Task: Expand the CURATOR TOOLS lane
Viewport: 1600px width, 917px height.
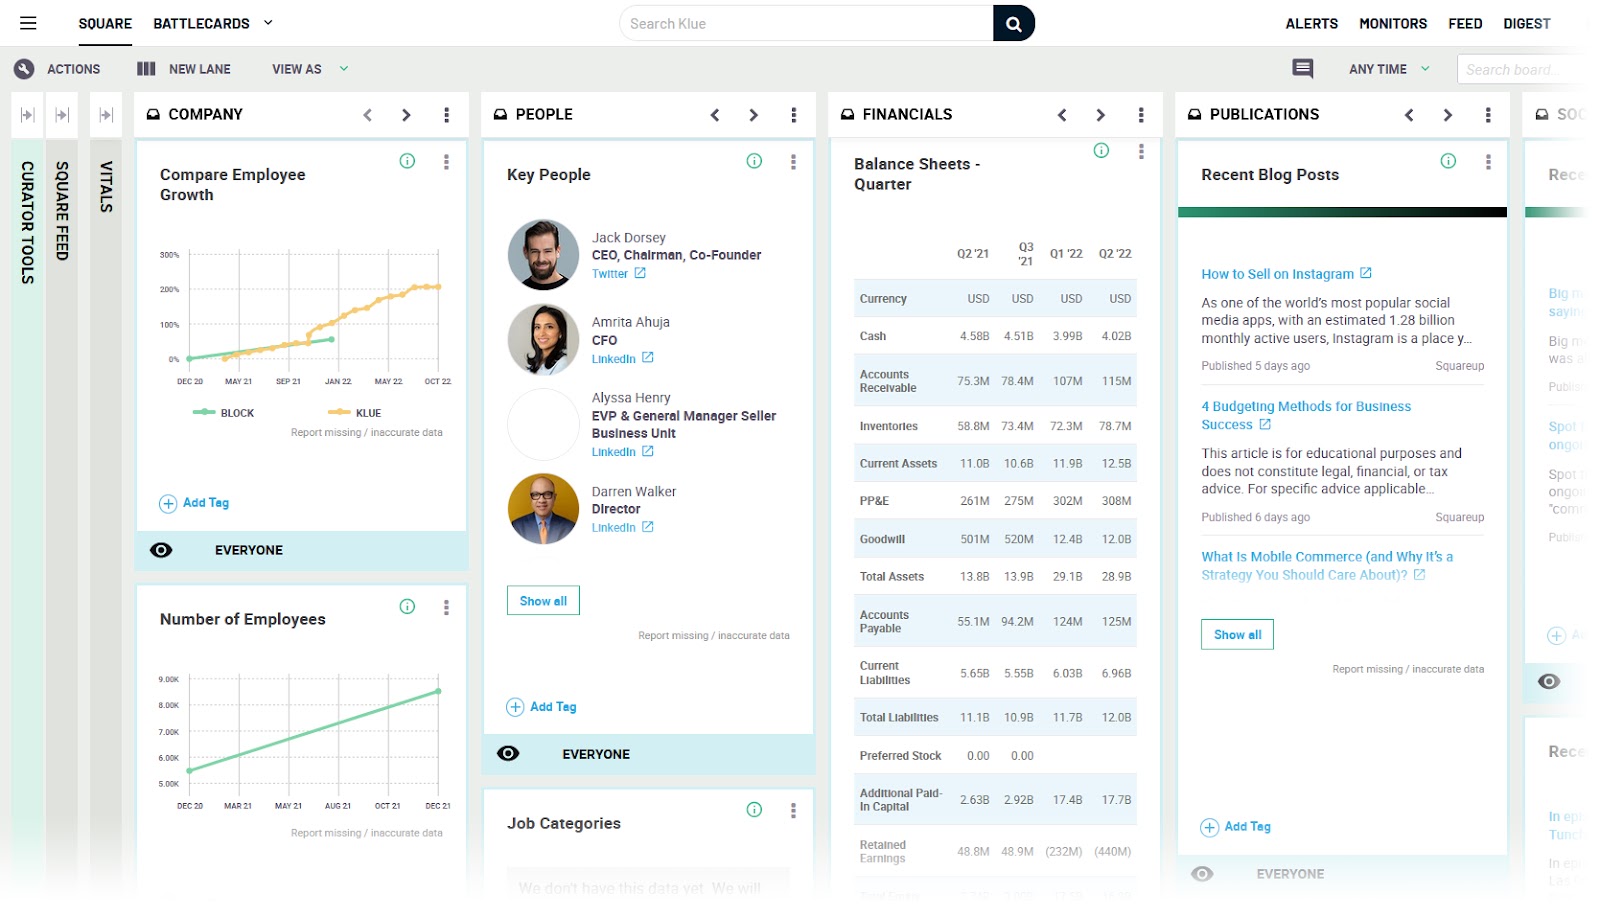Action: 27,115
